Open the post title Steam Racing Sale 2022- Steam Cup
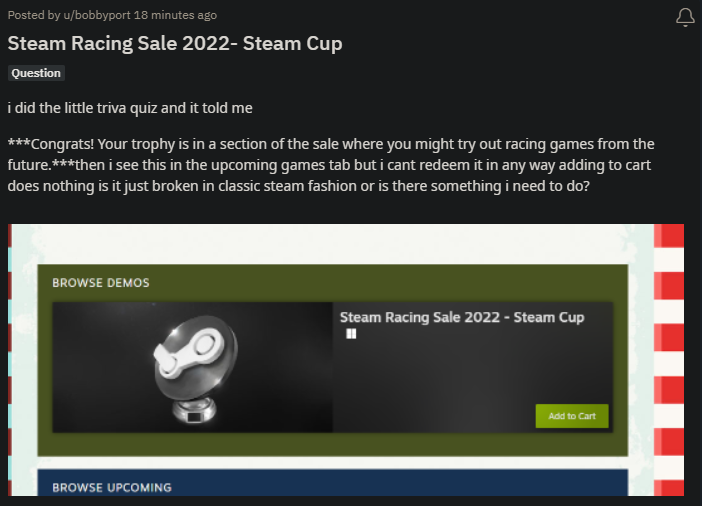This screenshot has height=506, width=702. (175, 43)
